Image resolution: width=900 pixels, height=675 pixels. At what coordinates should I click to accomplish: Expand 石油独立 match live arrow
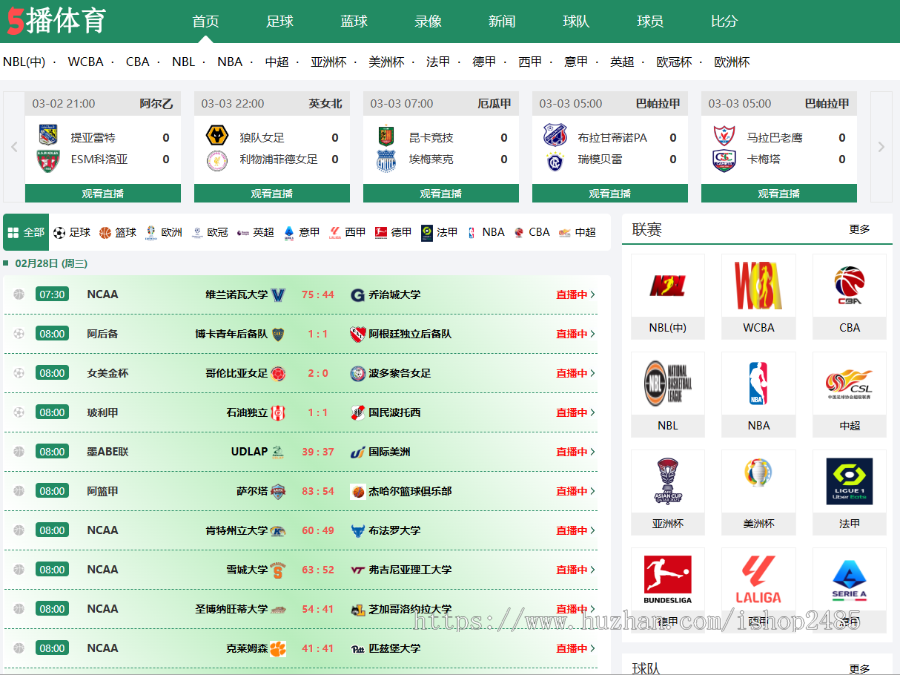click(x=593, y=413)
